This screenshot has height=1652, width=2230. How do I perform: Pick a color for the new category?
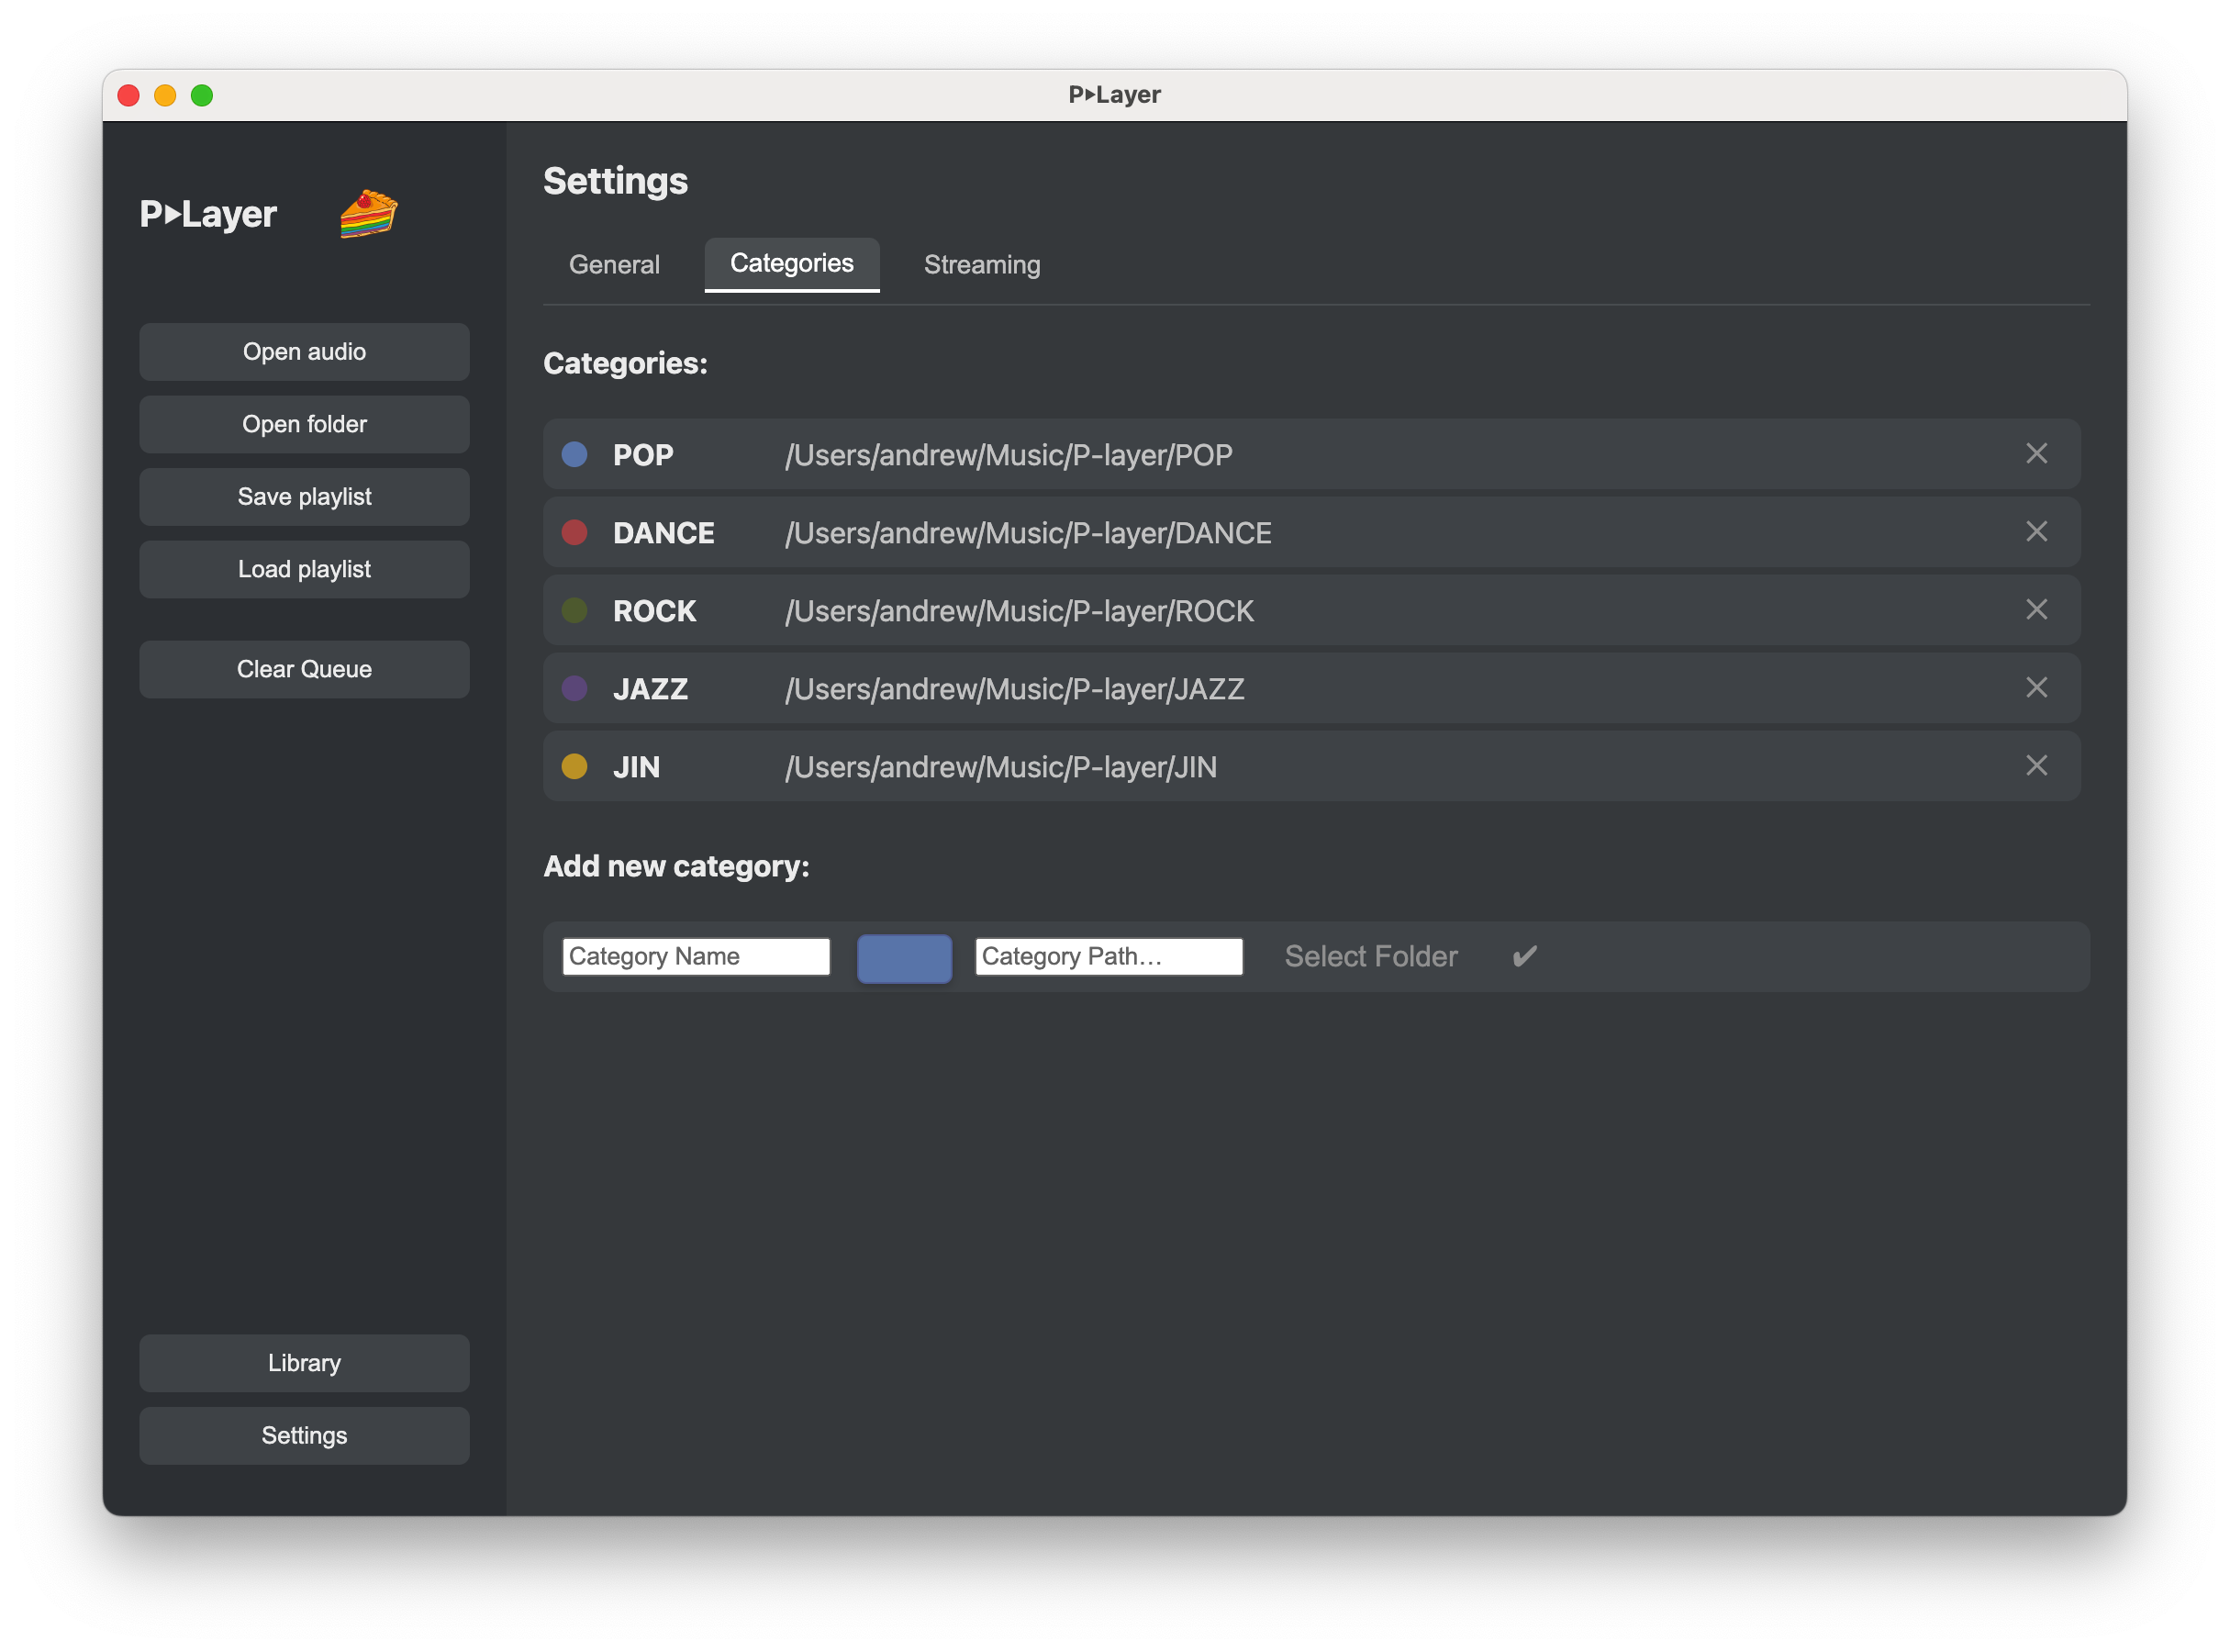(x=904, y=957)
